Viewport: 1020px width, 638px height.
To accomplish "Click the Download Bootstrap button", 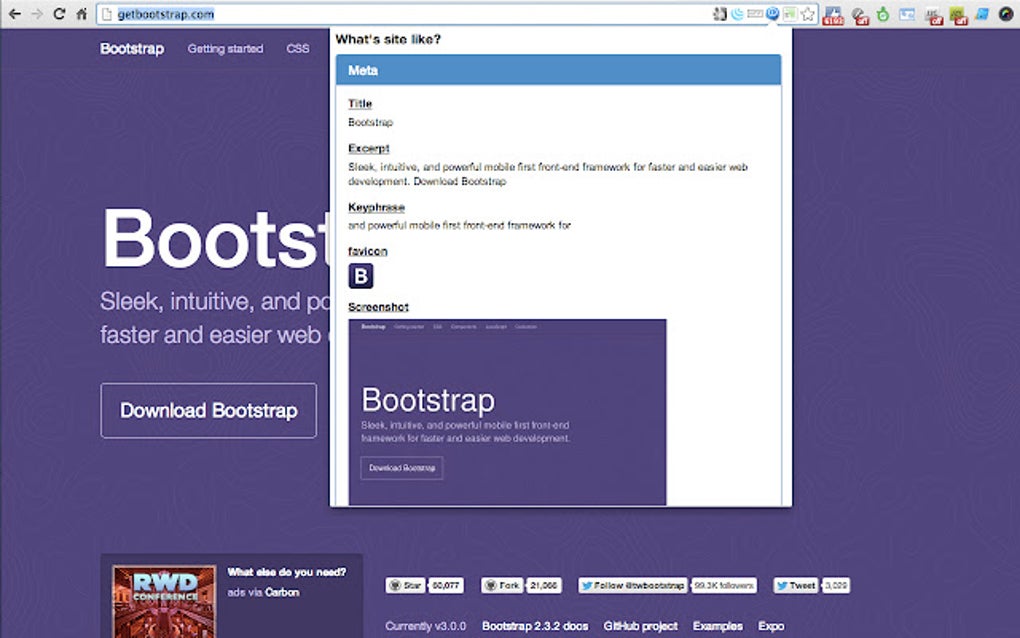I will (208, 410).
